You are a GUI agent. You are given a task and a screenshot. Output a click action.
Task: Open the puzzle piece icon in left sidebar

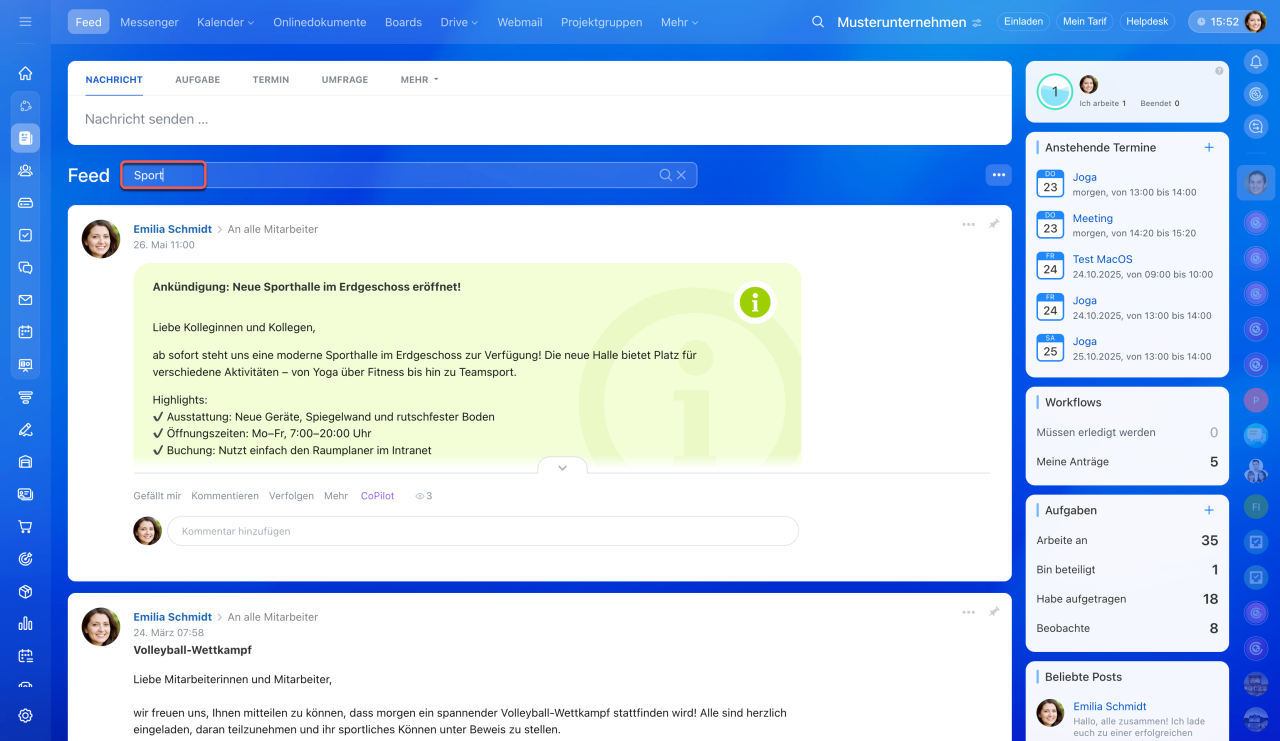(x=25, y=105)
